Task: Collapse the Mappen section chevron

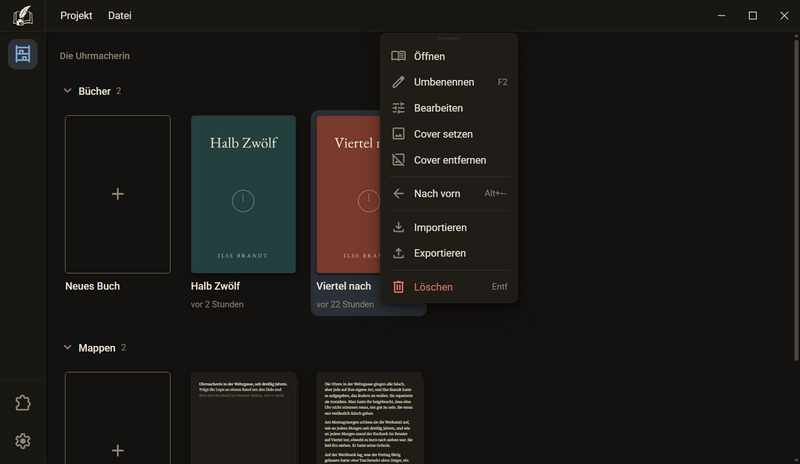Action: tap(67, 348)
